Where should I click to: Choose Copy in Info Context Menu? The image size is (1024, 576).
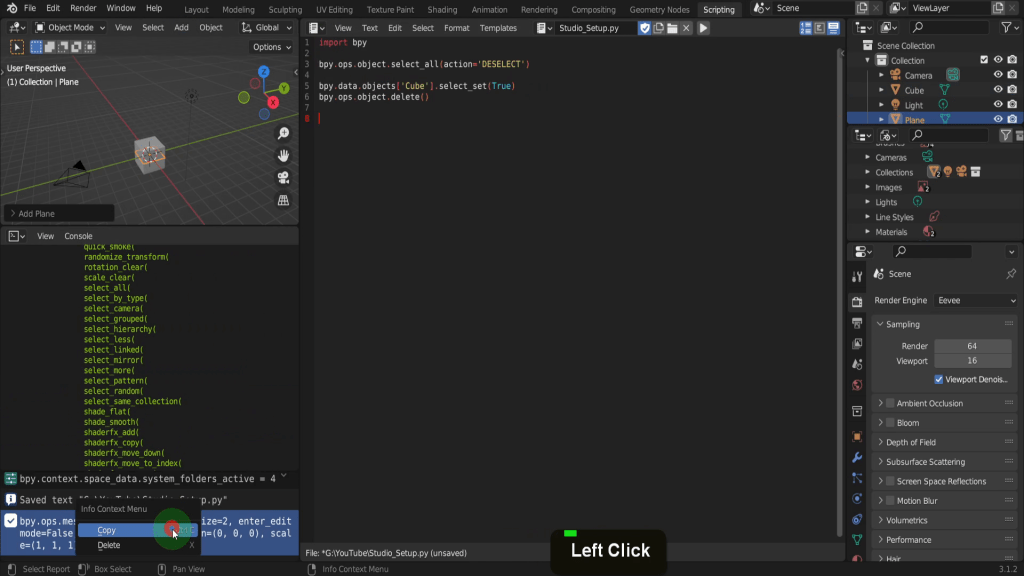(107, 530)
